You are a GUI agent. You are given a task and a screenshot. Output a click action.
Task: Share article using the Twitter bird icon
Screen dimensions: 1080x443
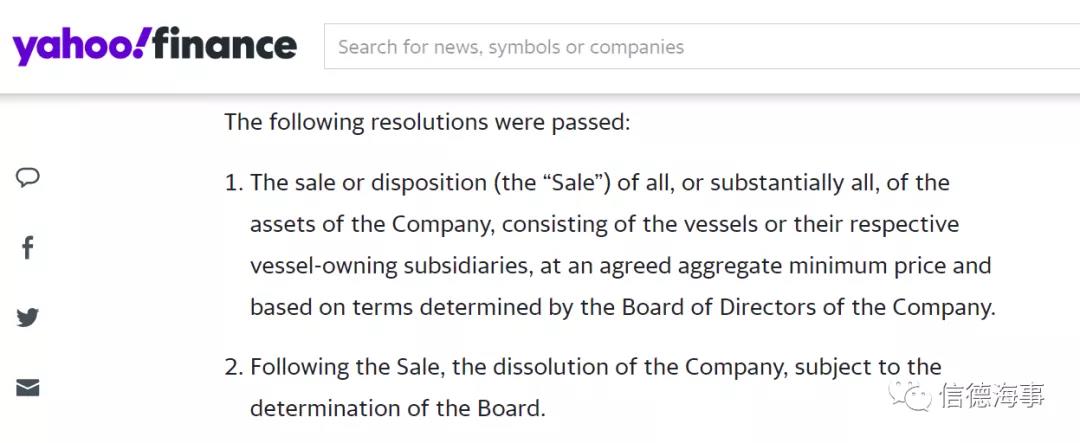(x=28, y=318)
